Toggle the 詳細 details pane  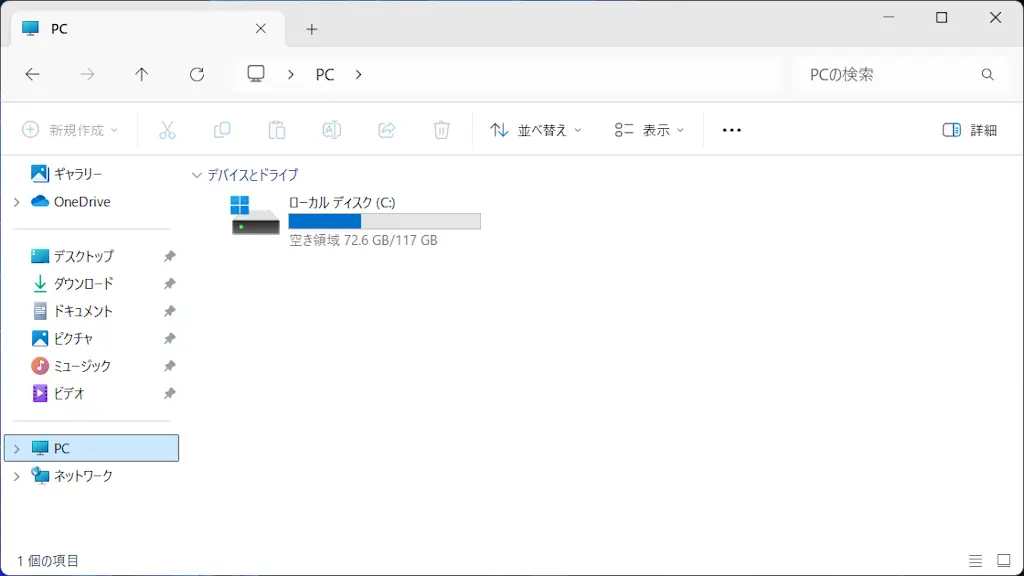click(969, 130)
